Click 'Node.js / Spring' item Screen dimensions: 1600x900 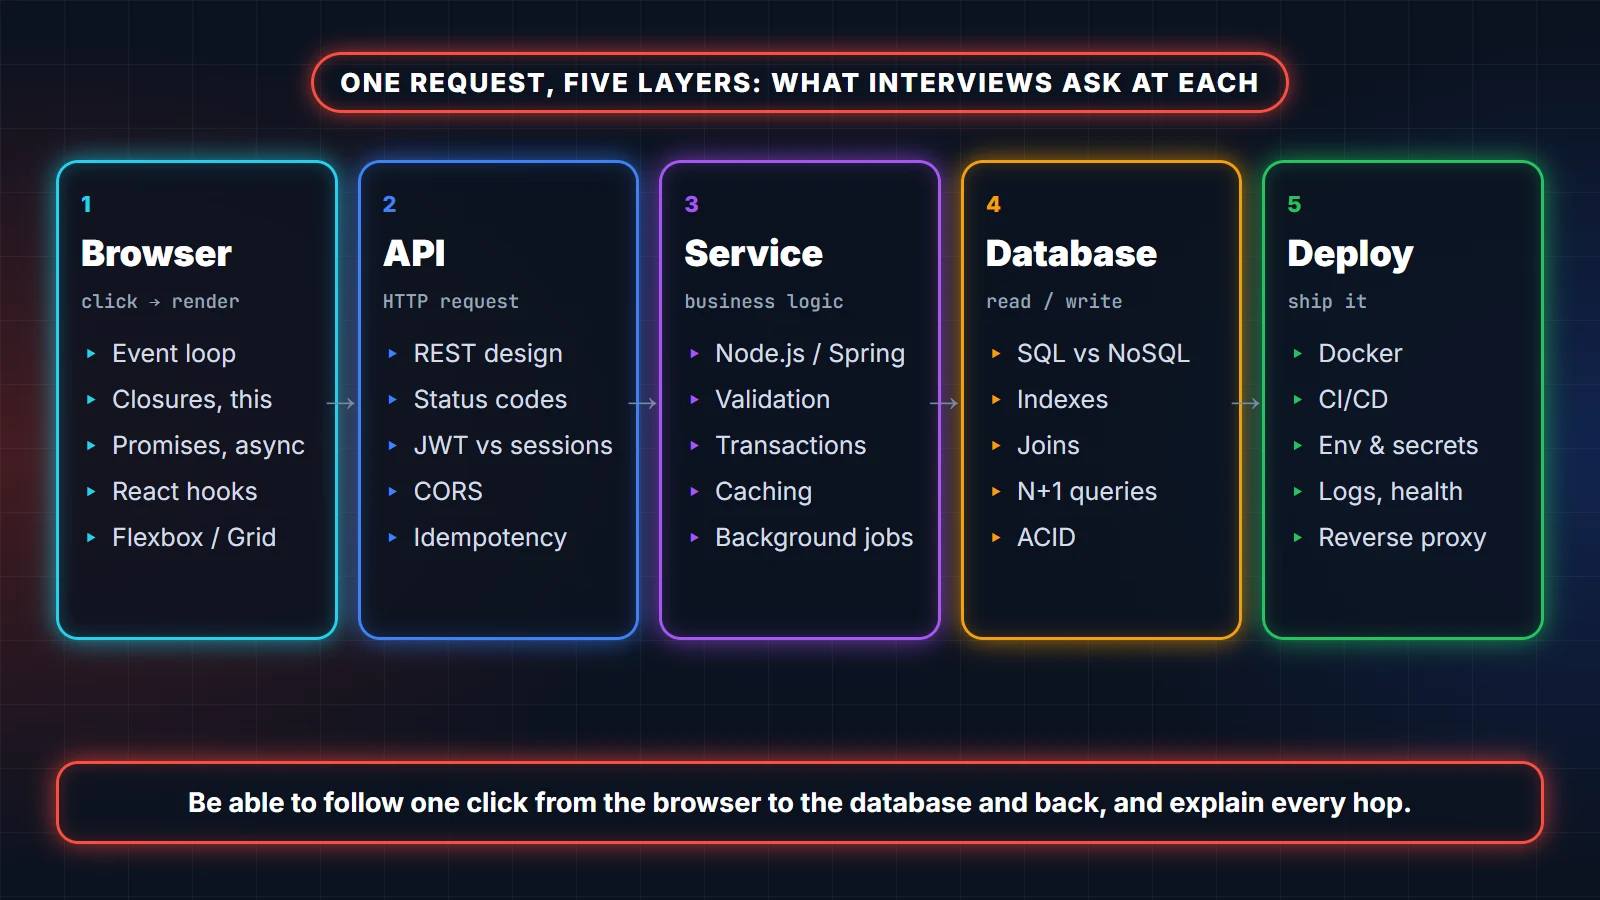point(810,353)
